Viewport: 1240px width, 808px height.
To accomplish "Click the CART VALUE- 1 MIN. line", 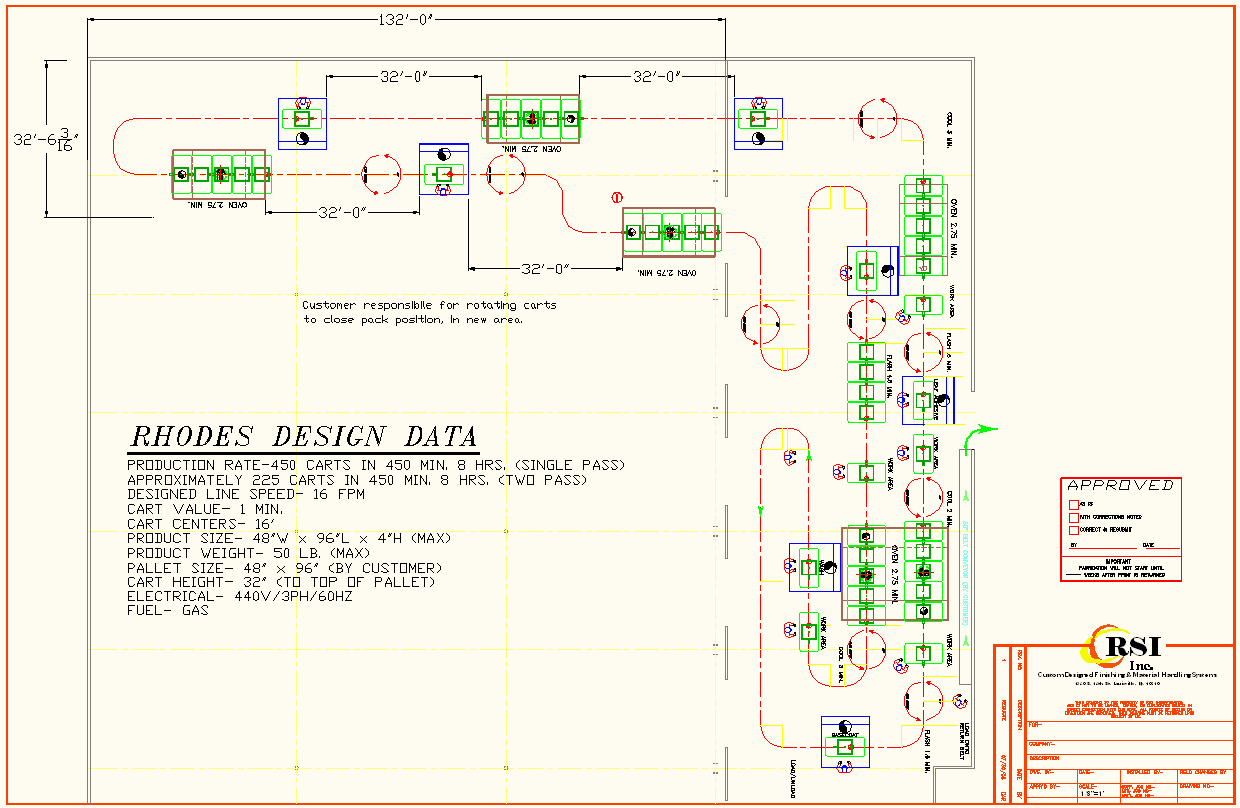I will point(204,509).
